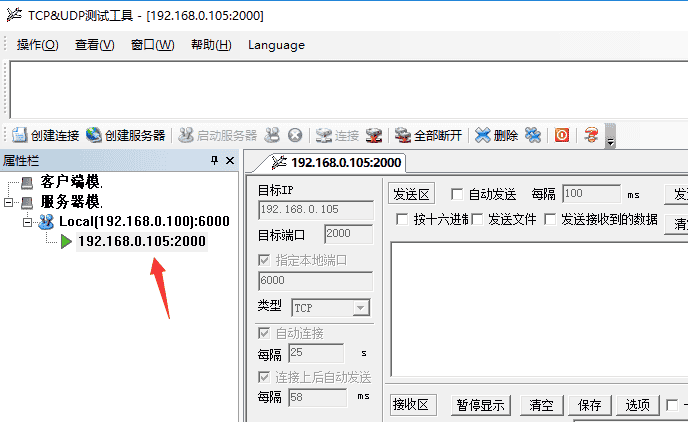The image size is (688, 422).
Task: Click the 删除 (delete) blue X button
Action: coord(496,136)
